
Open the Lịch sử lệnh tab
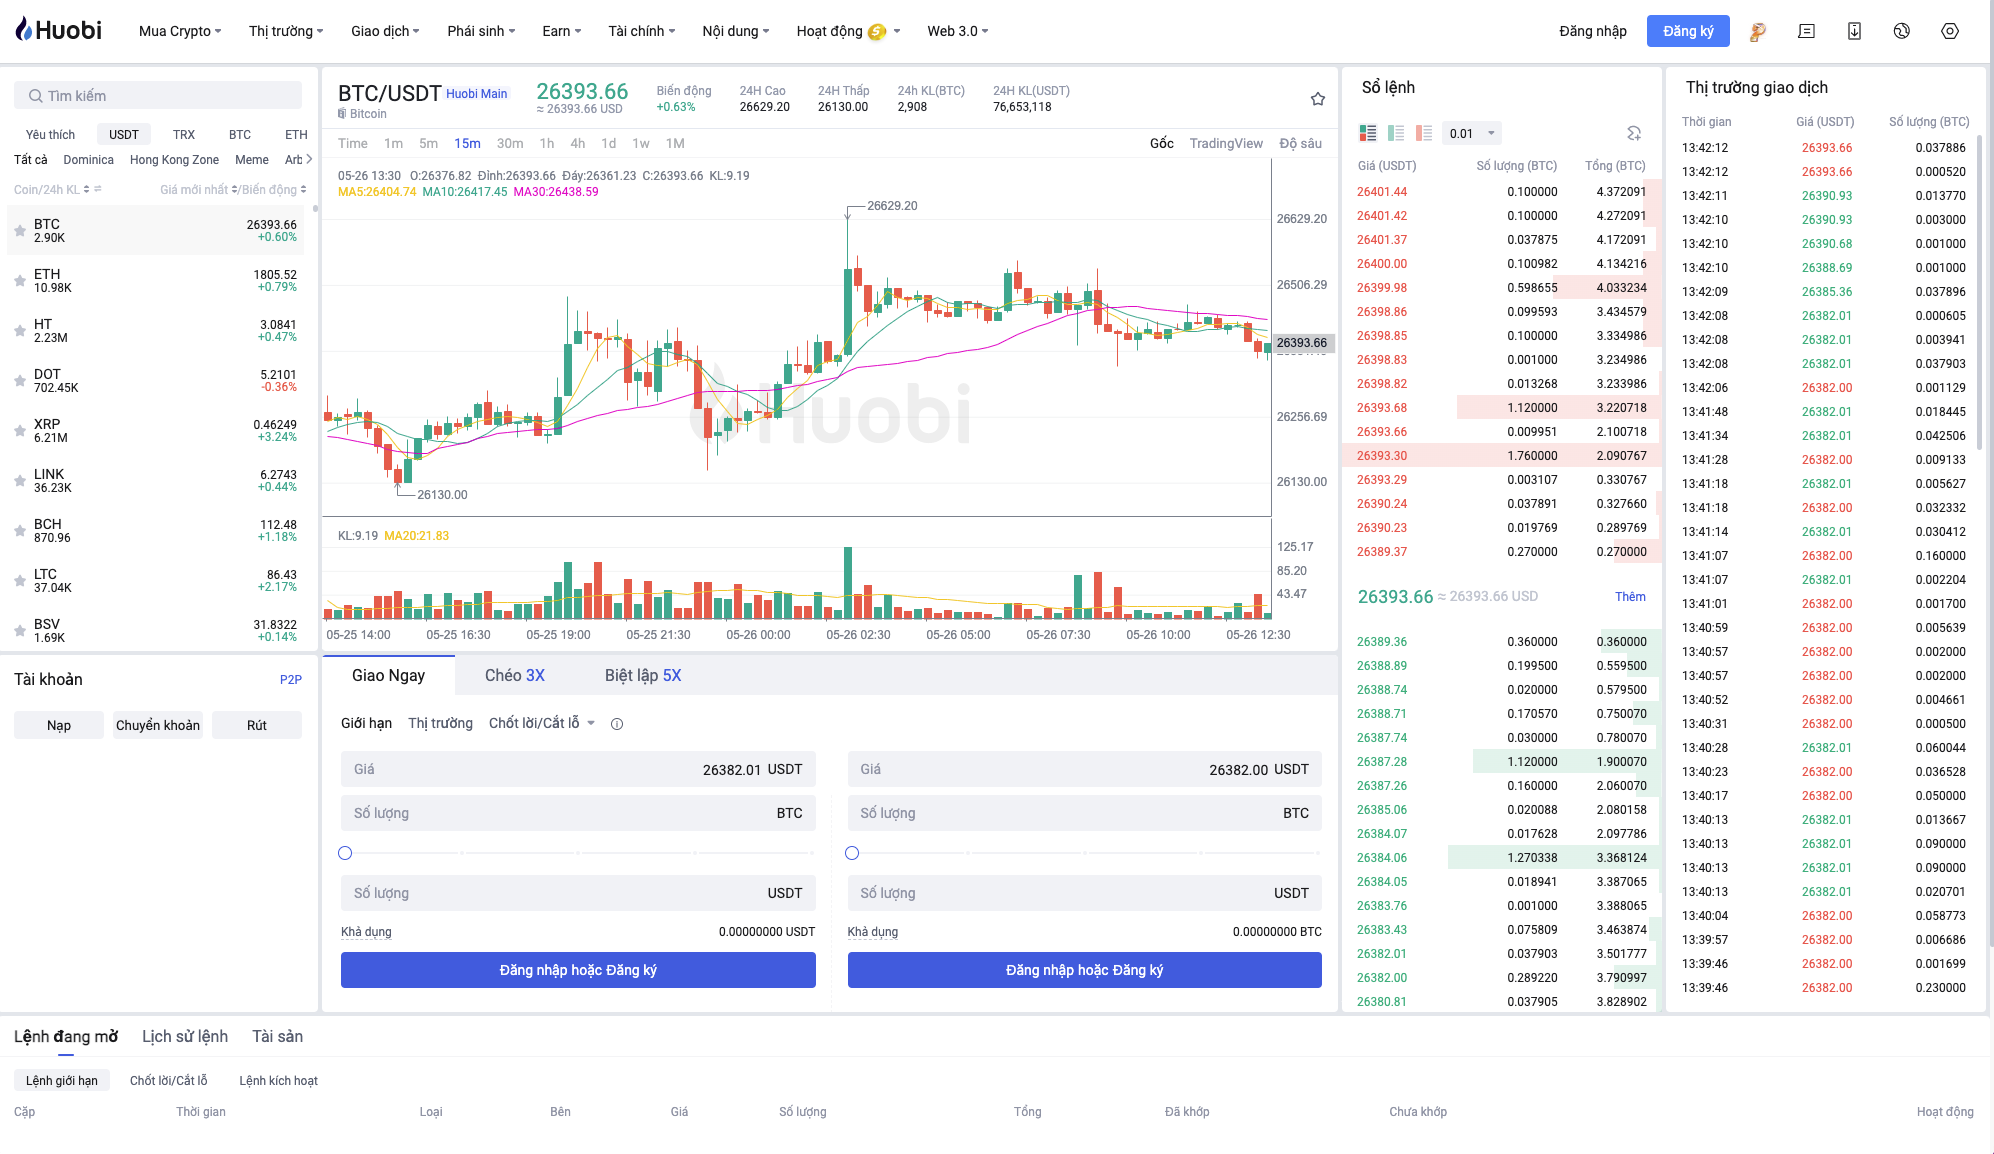185,1036
